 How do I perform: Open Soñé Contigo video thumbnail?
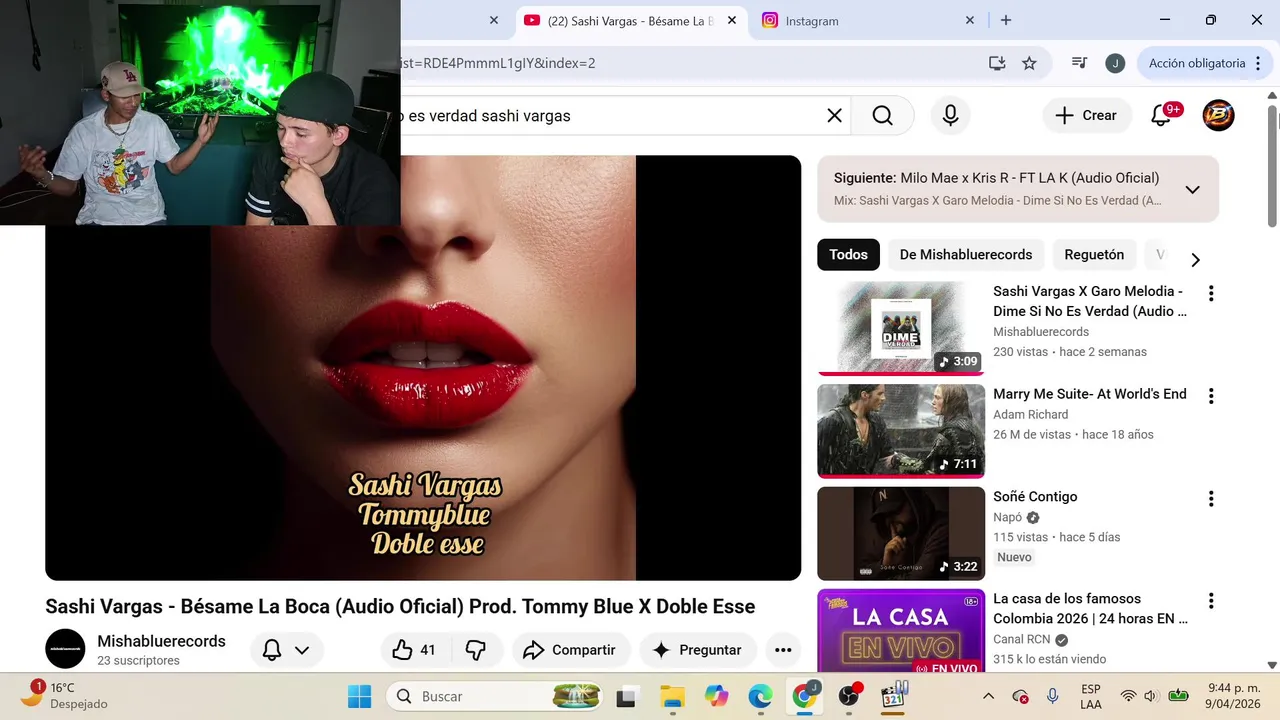pyautogui.click(x=901, y=533)
